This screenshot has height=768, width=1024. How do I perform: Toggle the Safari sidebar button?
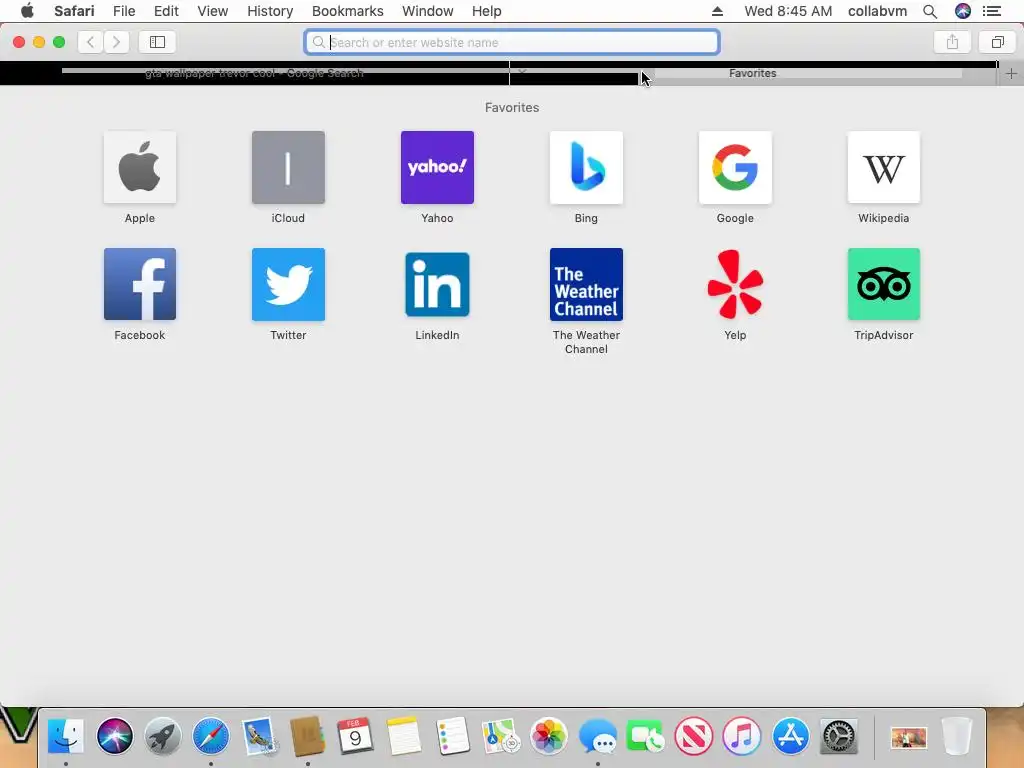click(157, 42)
